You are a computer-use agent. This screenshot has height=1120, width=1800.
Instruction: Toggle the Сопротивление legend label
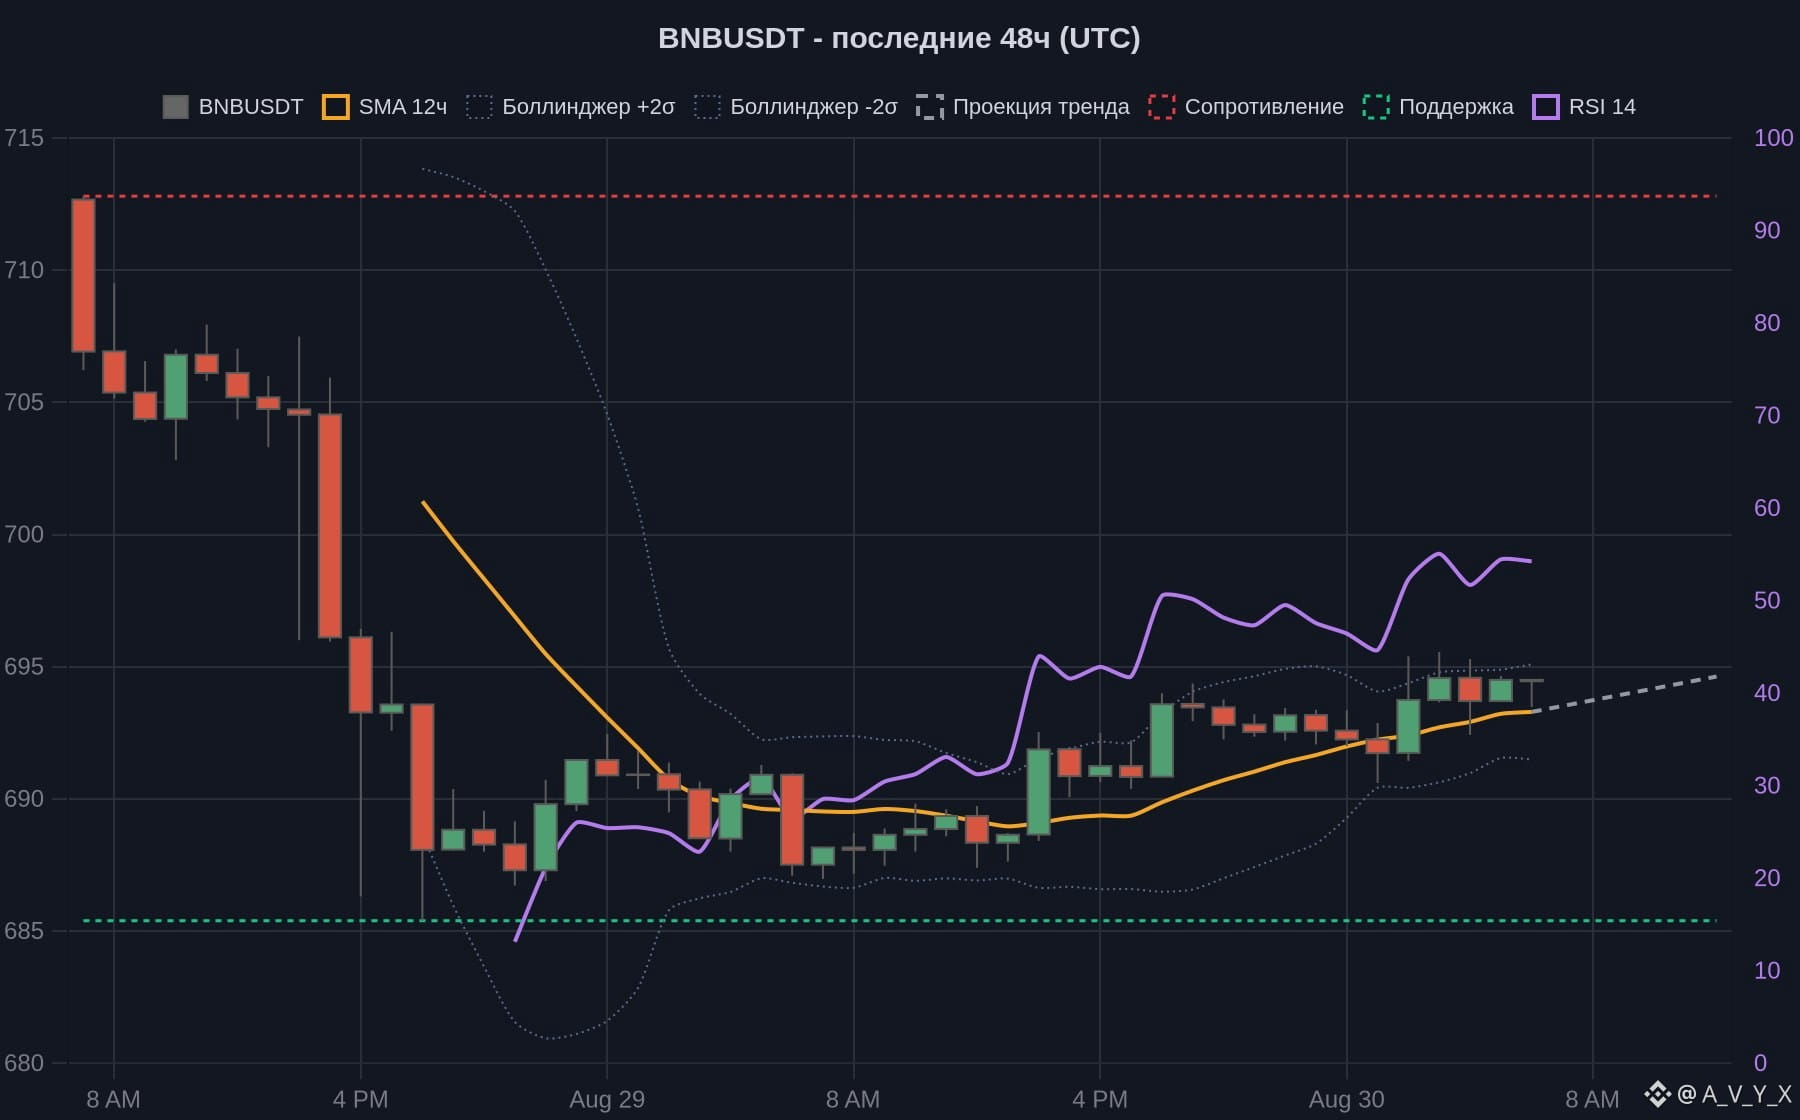point(1264,107)
